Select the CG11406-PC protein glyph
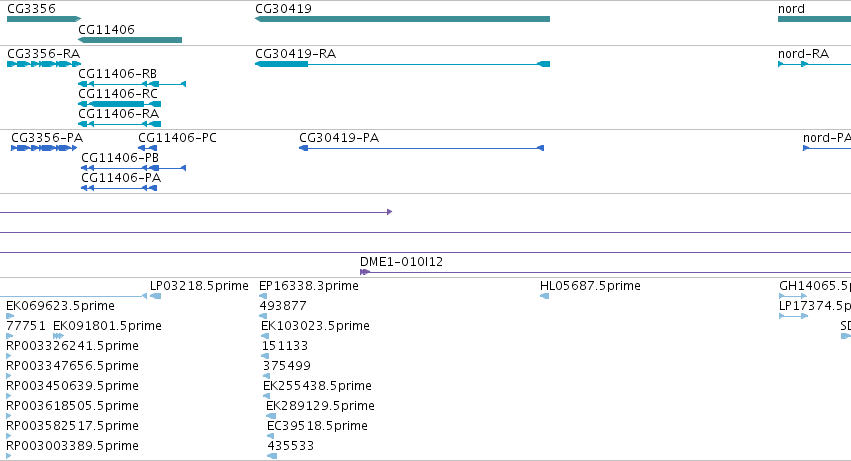The height and width of the screenshot is (461, 851). pyautogui.click(x=148, y=148)
